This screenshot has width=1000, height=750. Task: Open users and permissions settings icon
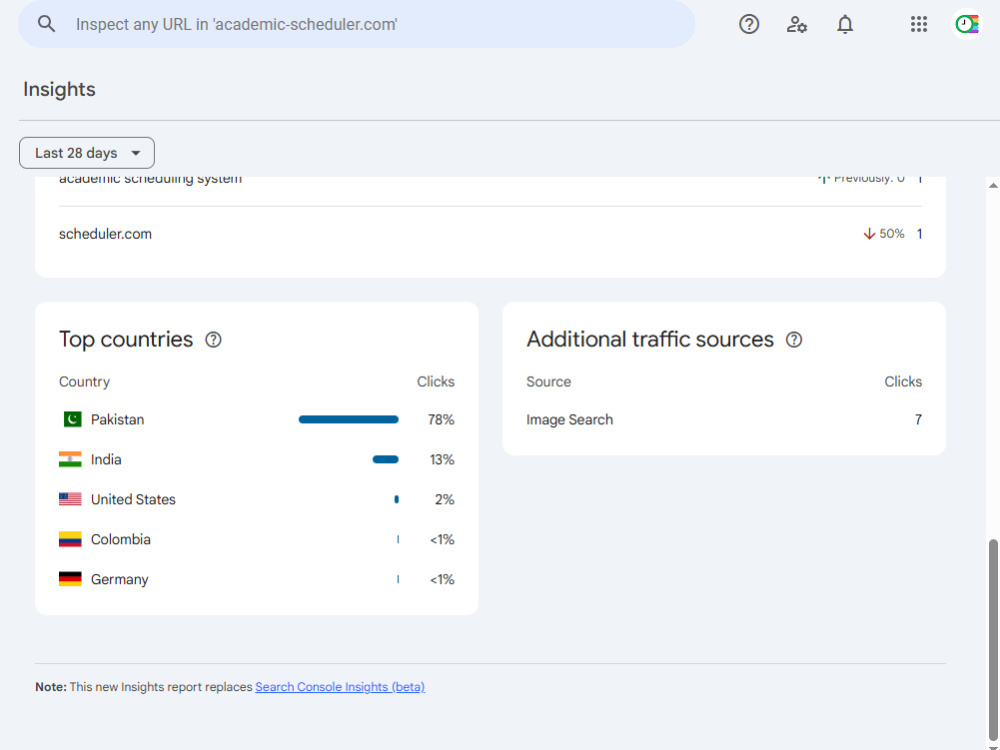coord(797,24)
